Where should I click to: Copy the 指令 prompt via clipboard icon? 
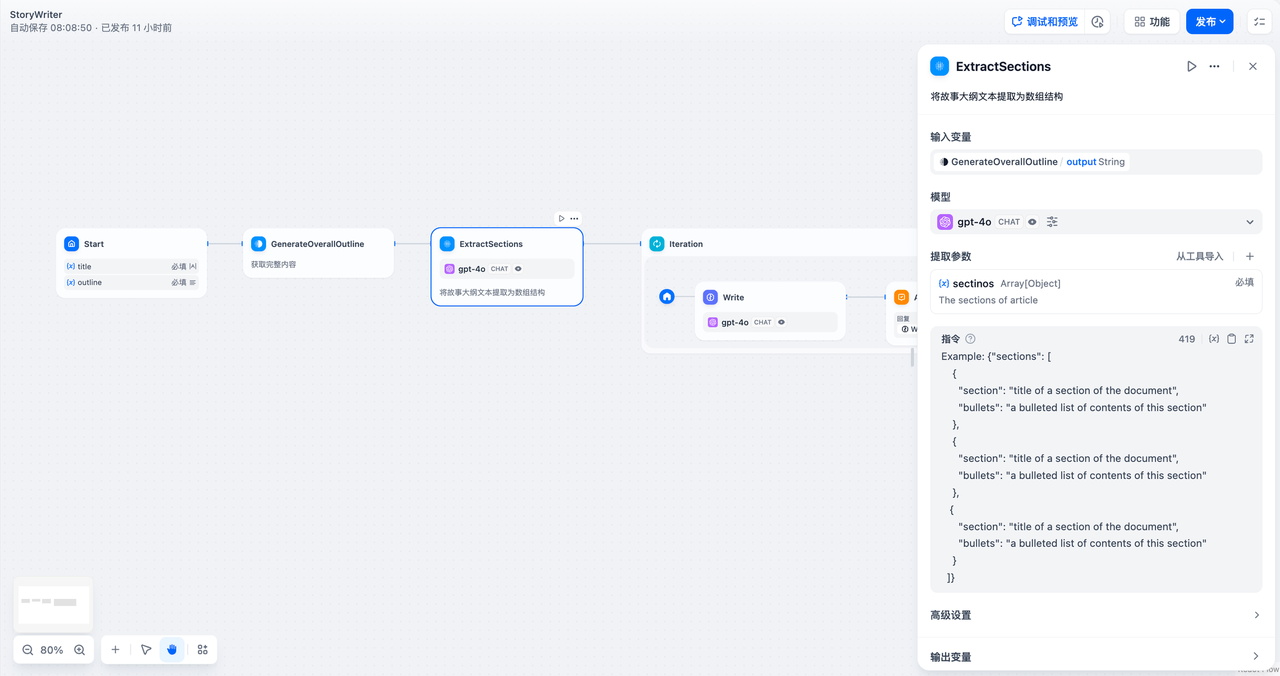1231,339
